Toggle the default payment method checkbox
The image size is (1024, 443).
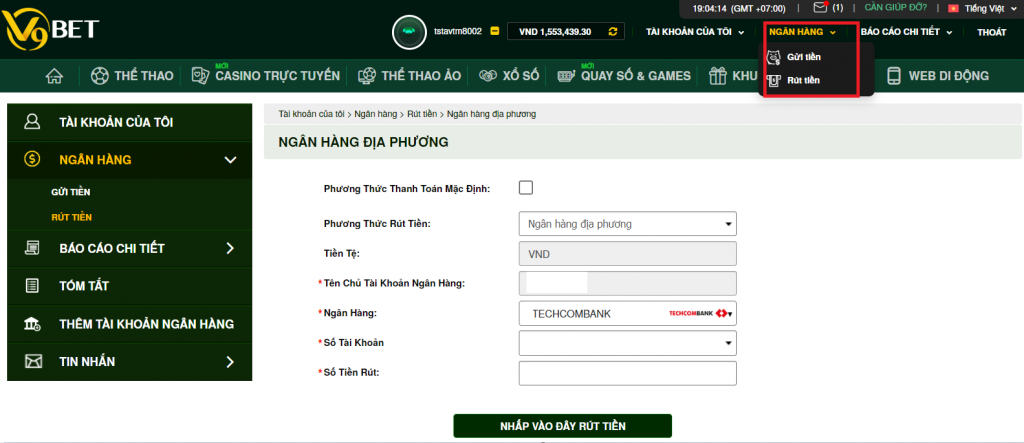[526, 187]
